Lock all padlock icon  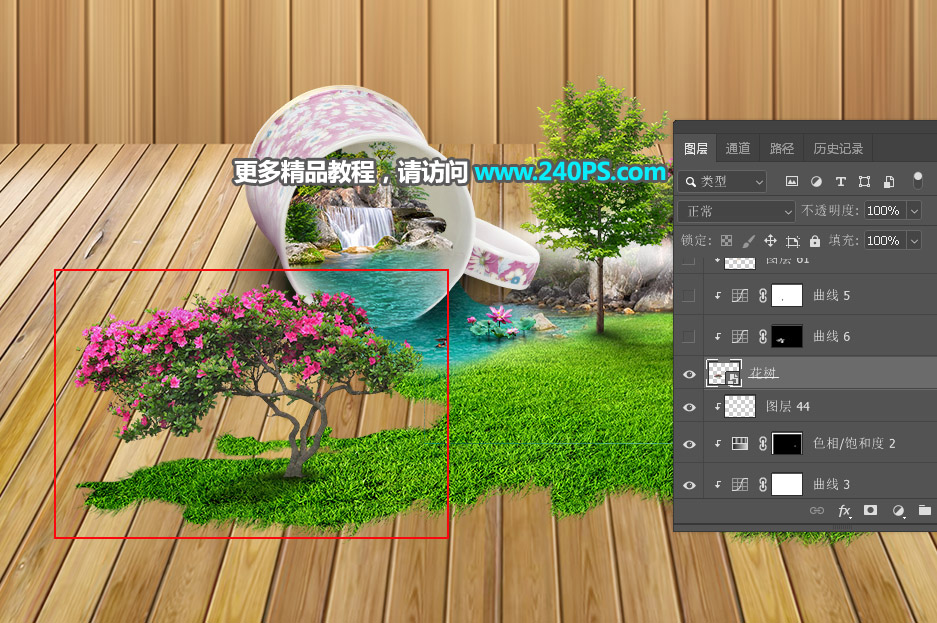tap(814, 241)
